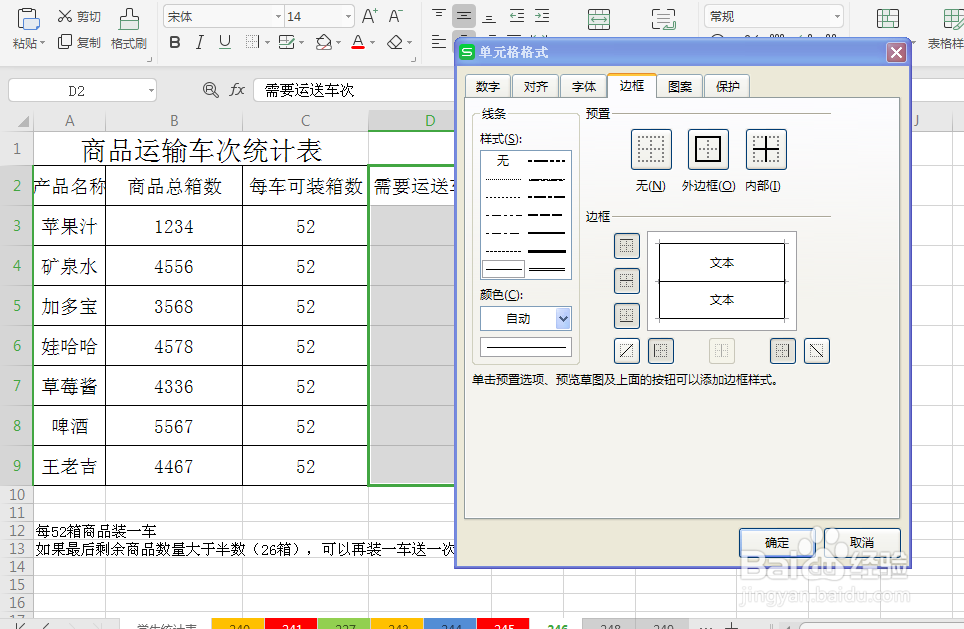Switch to the 图案 tab
This screenshot has width=964, height=629.
[679, 87]
